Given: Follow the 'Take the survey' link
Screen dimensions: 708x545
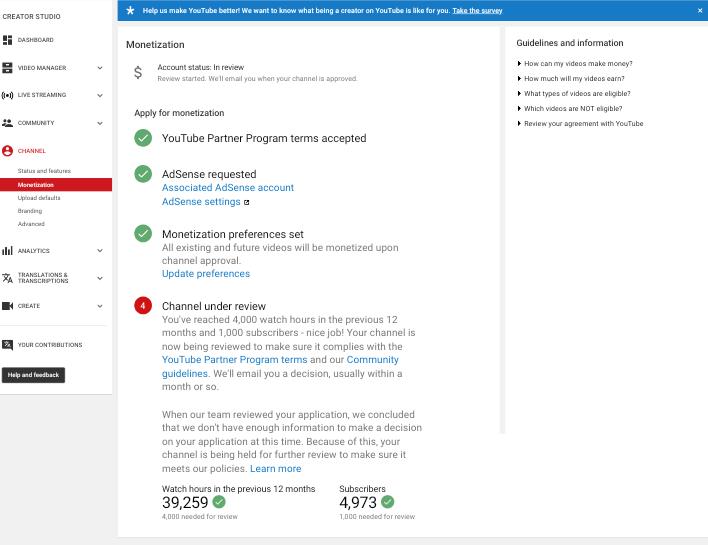Looking at the screenshot, I should click(x=477, y=10).
